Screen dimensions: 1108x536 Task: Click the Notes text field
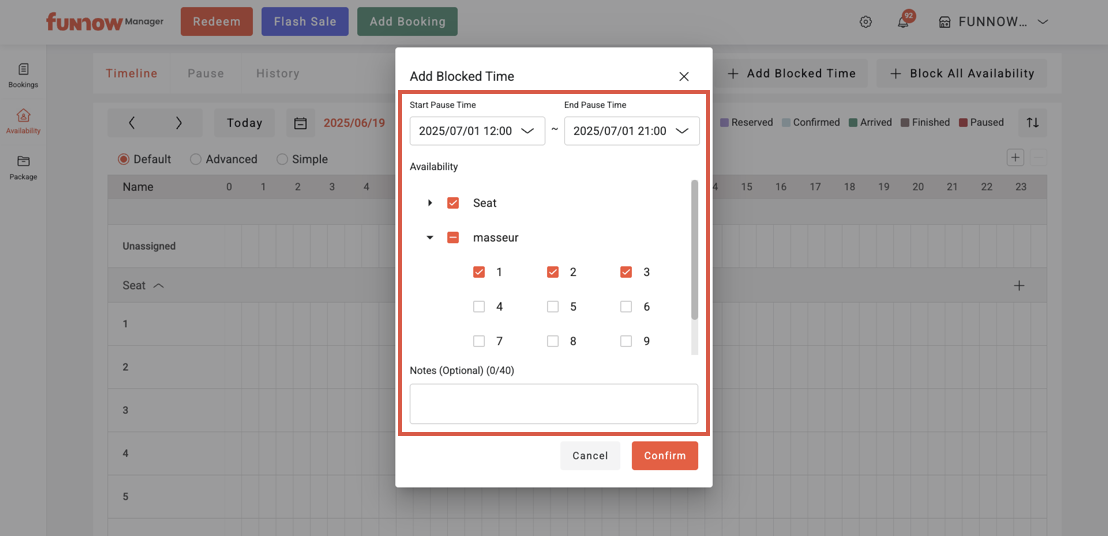(x=553, y=404)
